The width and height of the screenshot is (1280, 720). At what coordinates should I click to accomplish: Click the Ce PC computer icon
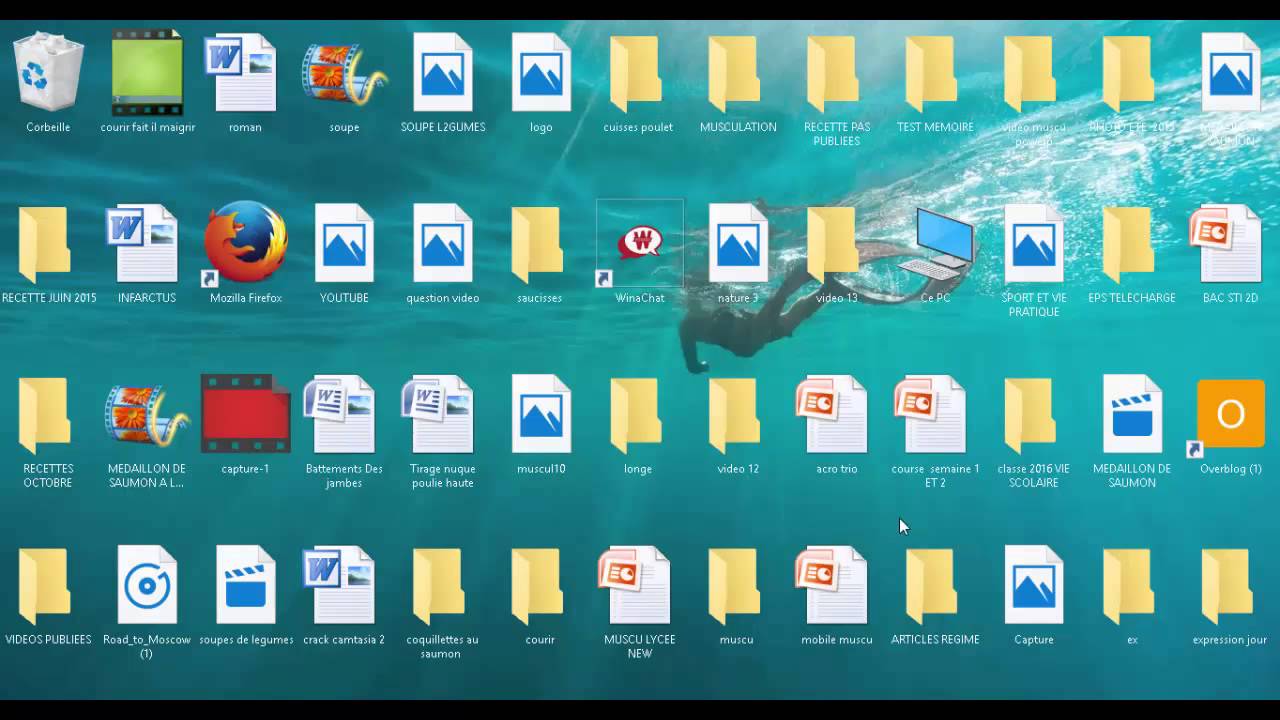tap(935, 245)
